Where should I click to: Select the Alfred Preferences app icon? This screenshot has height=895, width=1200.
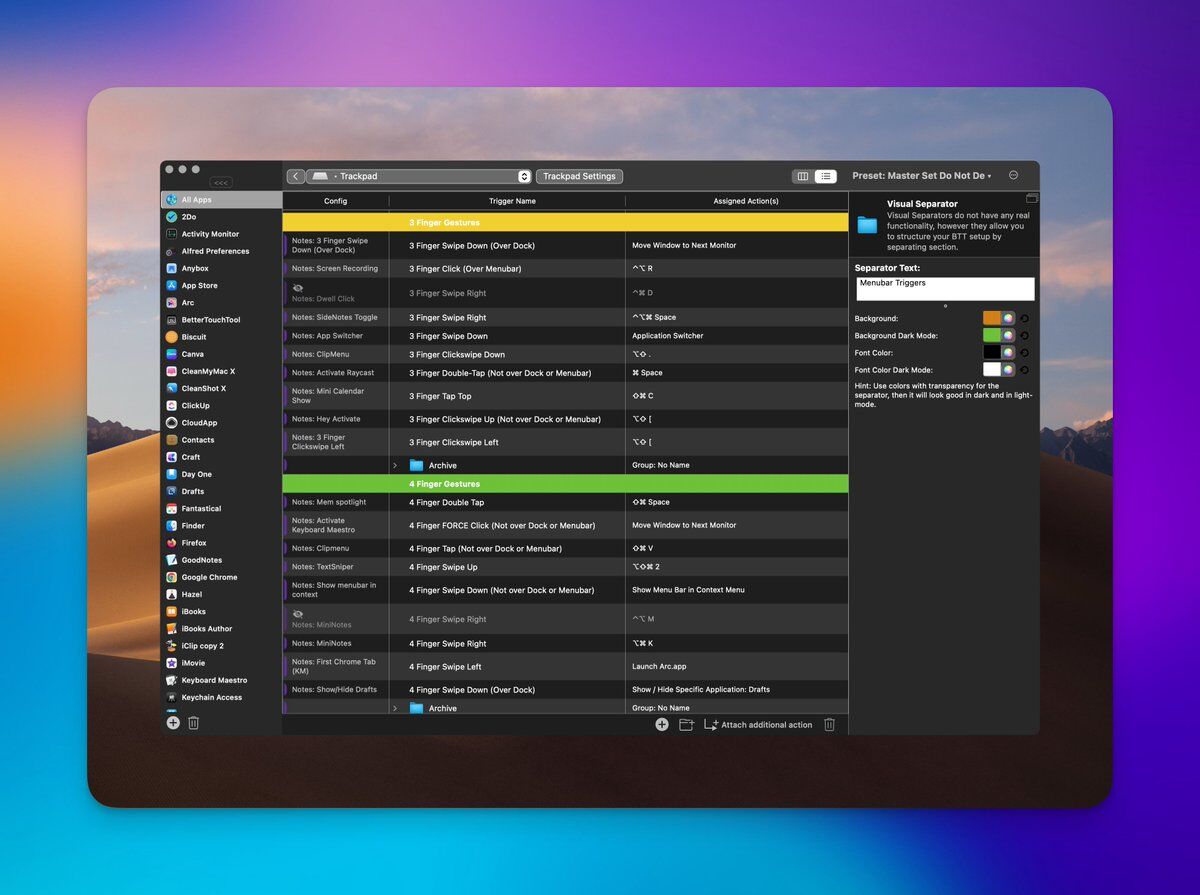click(x=172, y=251)
